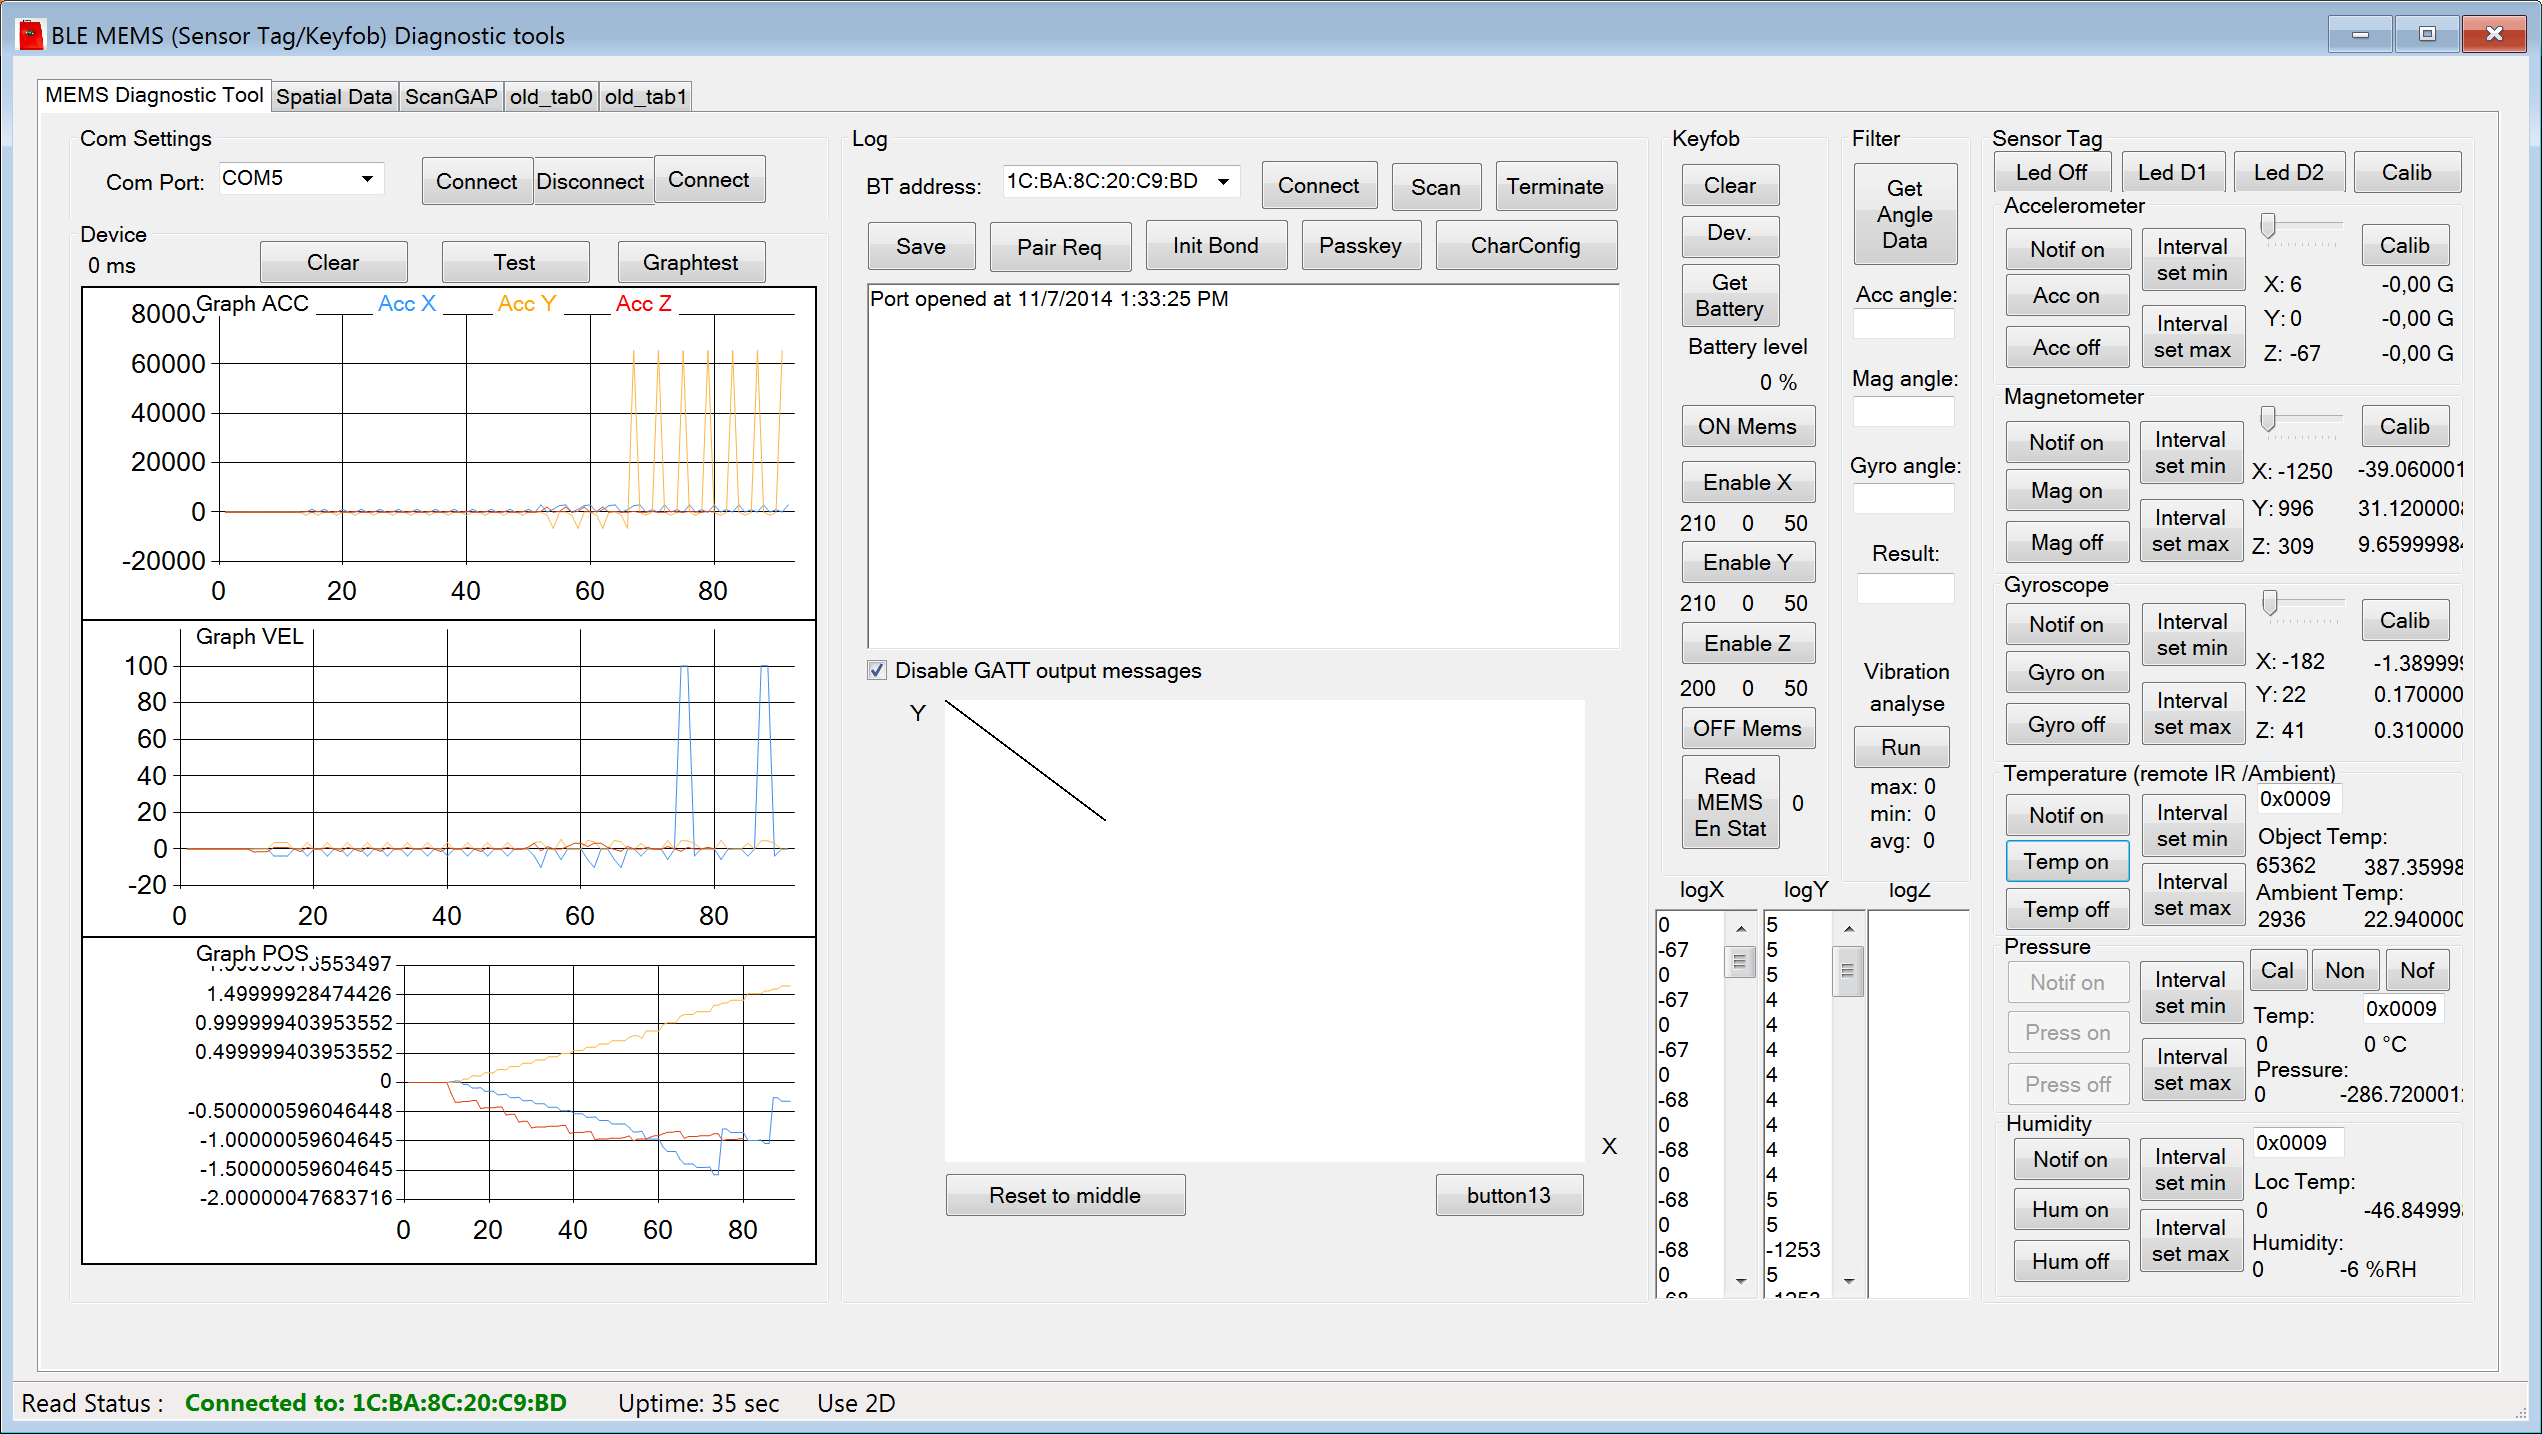Click logY list scroll-up arrow

1849,929
